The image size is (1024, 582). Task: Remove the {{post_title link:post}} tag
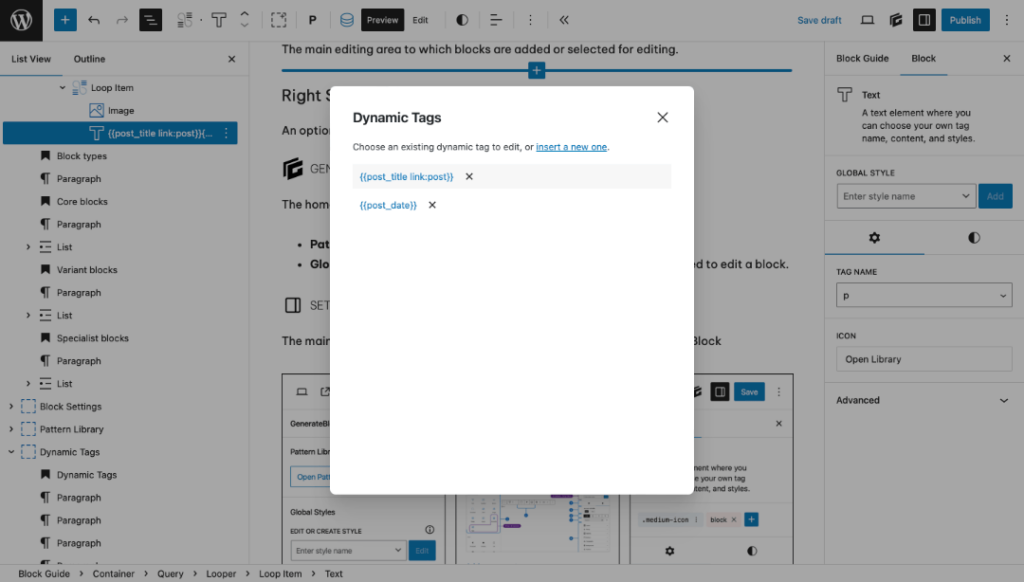coord(469,176)
